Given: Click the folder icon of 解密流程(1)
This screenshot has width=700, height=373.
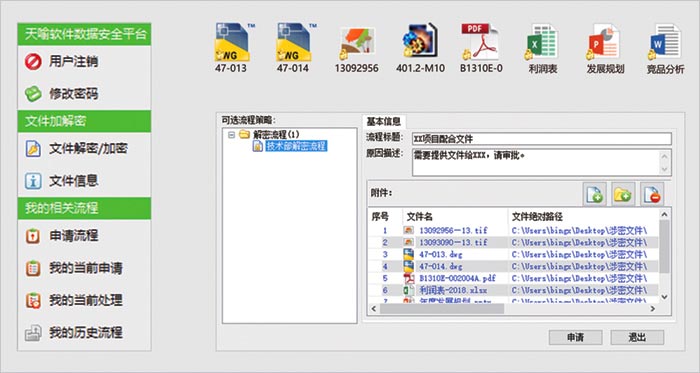Looking at the screenshot, I should (244, 134).
